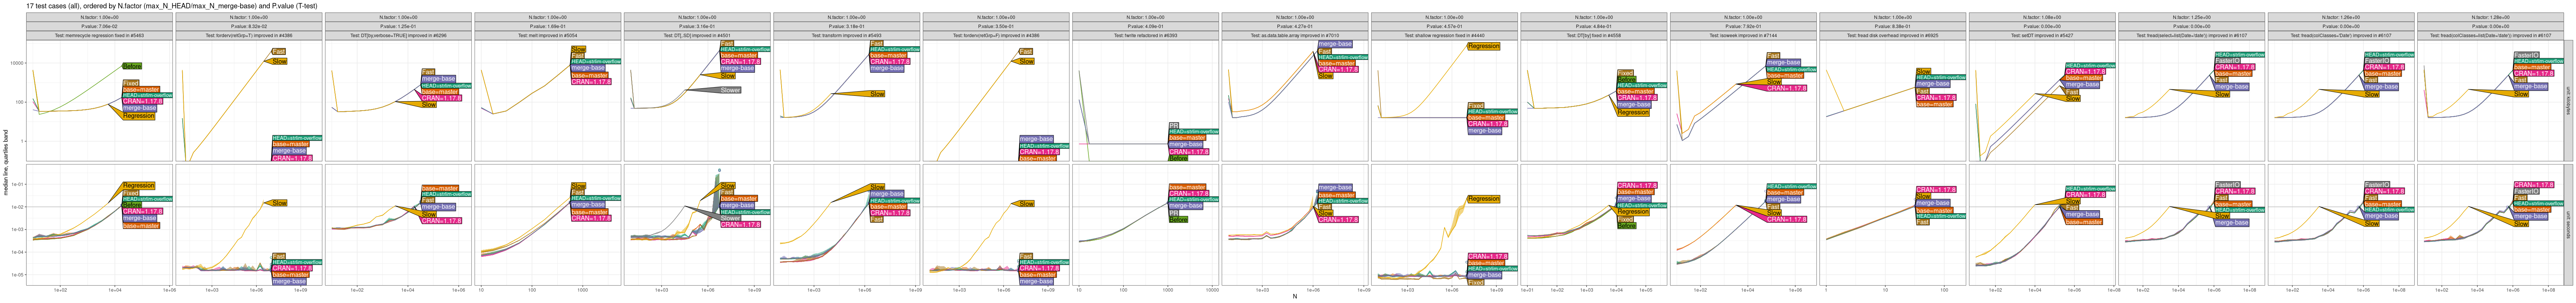Select 'Test: fread disk overhead improved in #6925' header
The height and width of the screenshot is (303, 2576).
(1892, 35)
